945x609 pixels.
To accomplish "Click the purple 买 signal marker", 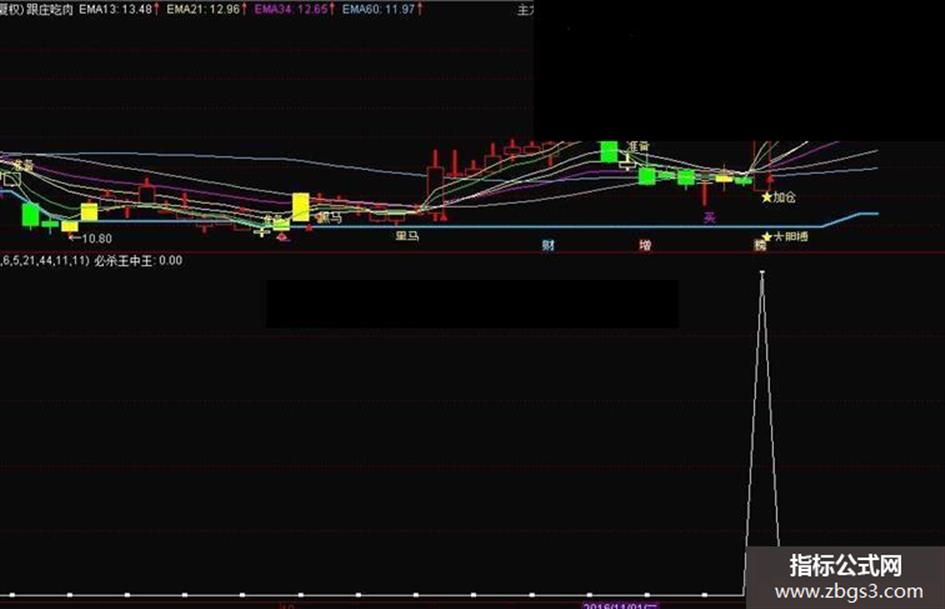I will 710,218.
